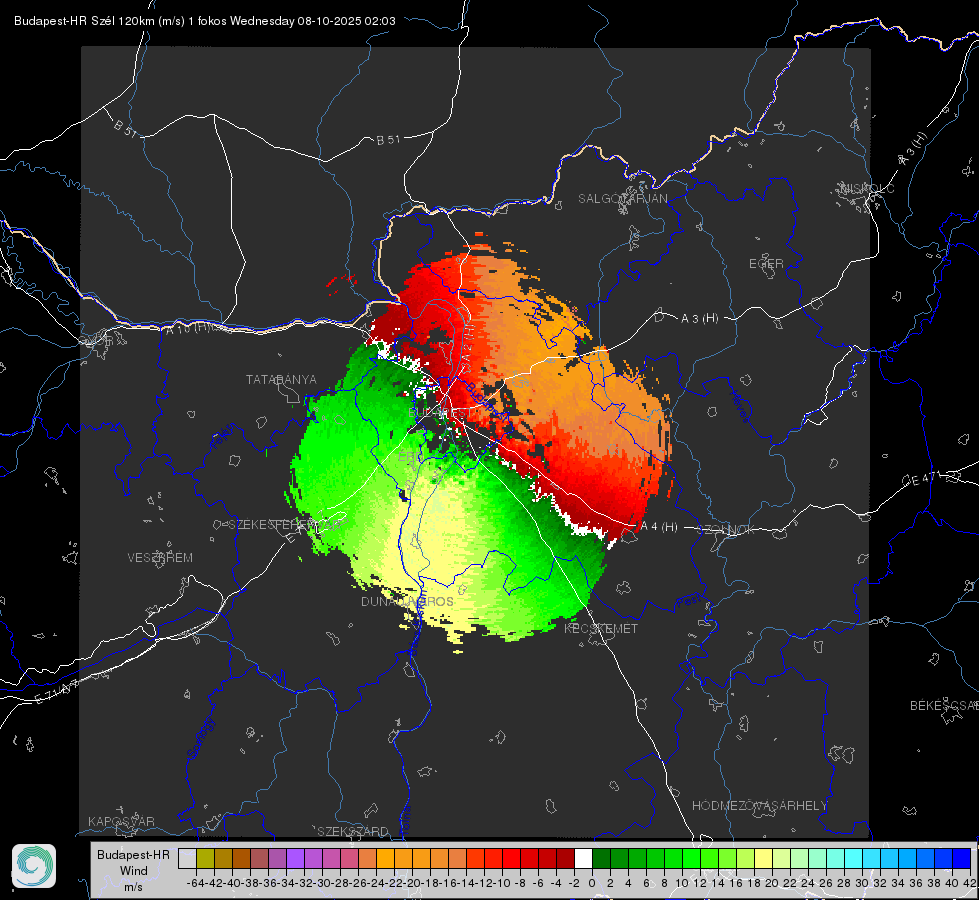
Task: Click the 'Wind' label in the legend
Action: tap(134, 871)
